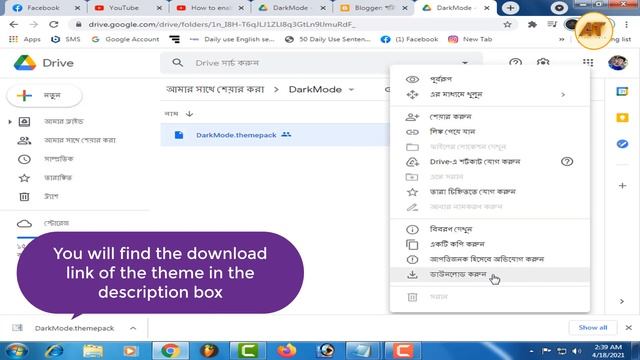Bookmark this page with the star icon
This screenshot has width=640, height=360.
click(507, 24)
